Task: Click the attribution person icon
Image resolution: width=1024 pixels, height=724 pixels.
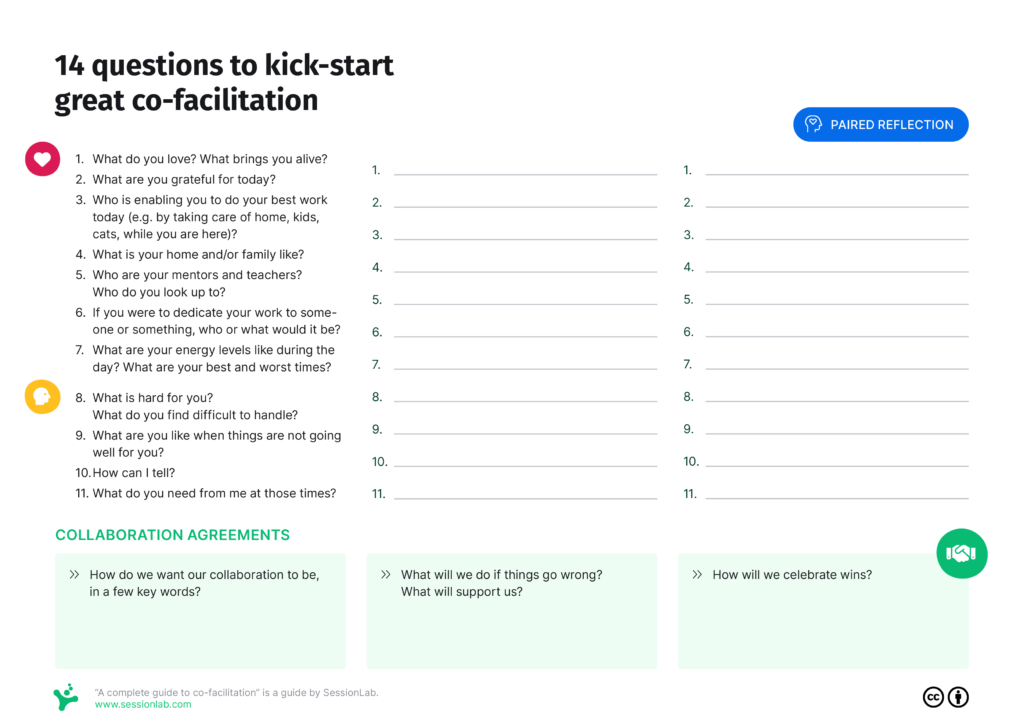Action: (958, 697)
